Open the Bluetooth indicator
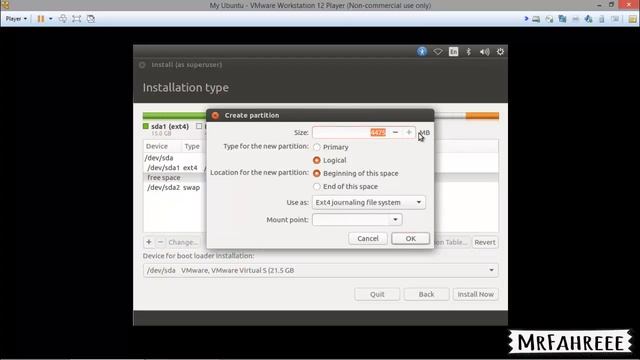Viewport: 640px width, 360px height. click(469, 52)
